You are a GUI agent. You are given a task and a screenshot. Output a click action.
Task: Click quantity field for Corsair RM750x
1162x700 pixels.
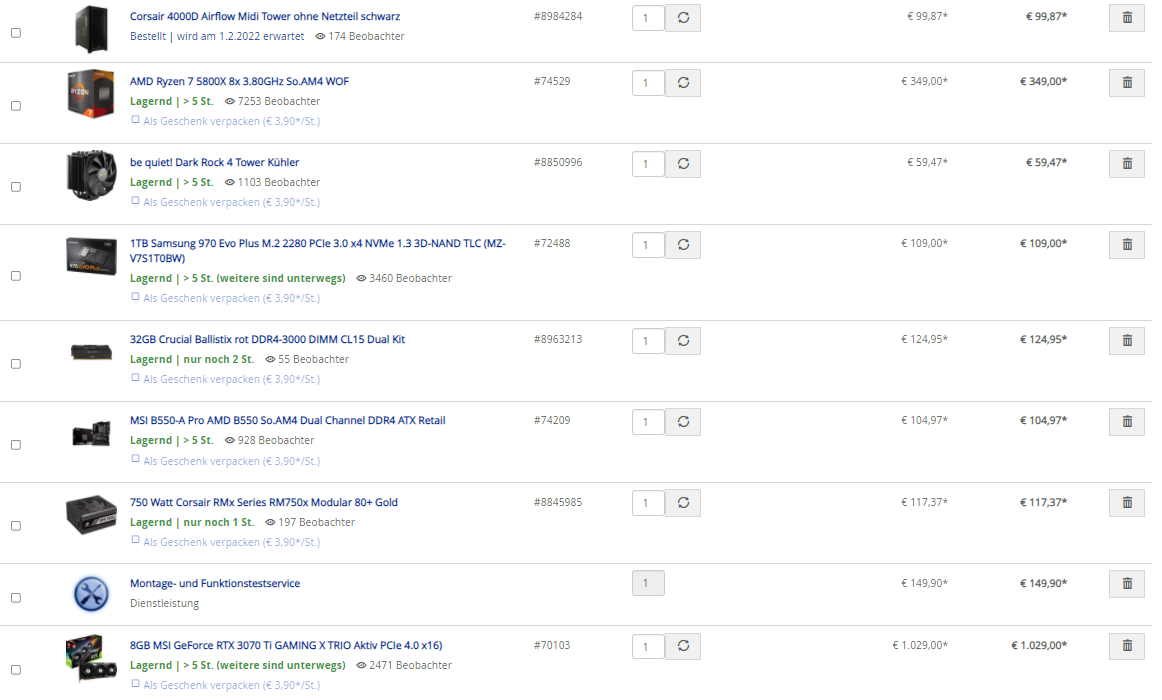tap(648, 503)
